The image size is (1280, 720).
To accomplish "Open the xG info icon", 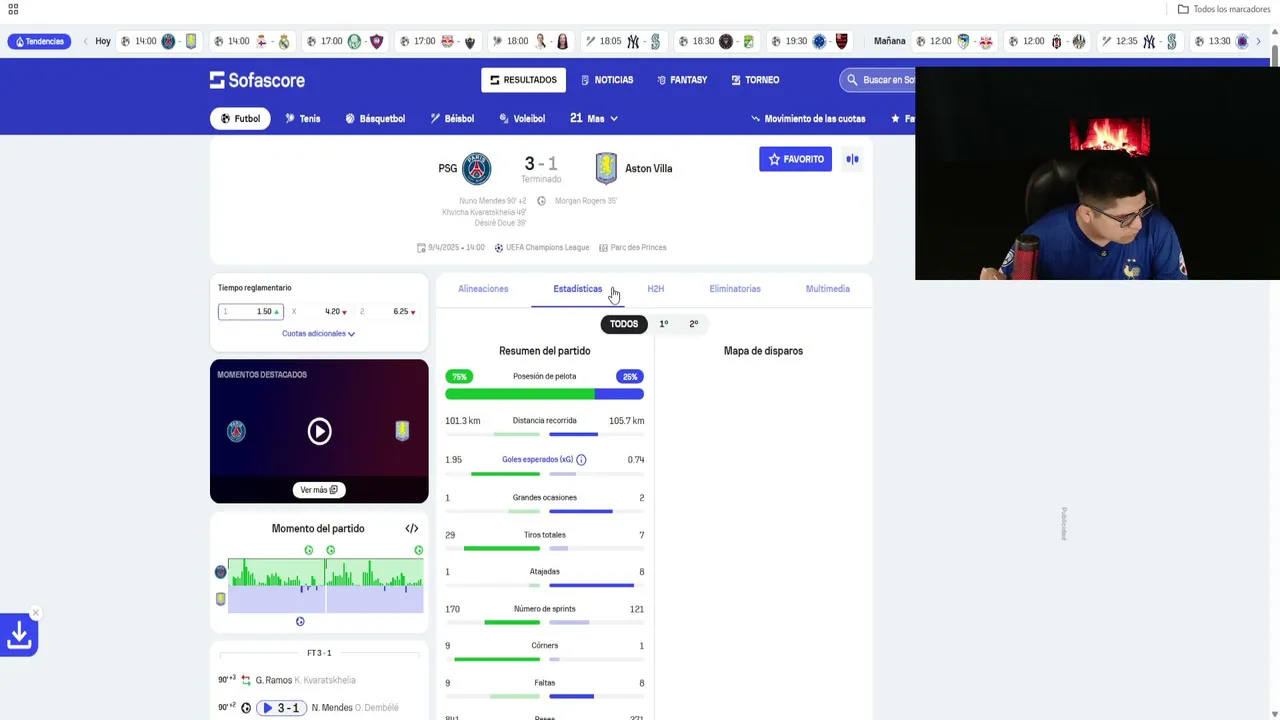I will click(581, 460).
